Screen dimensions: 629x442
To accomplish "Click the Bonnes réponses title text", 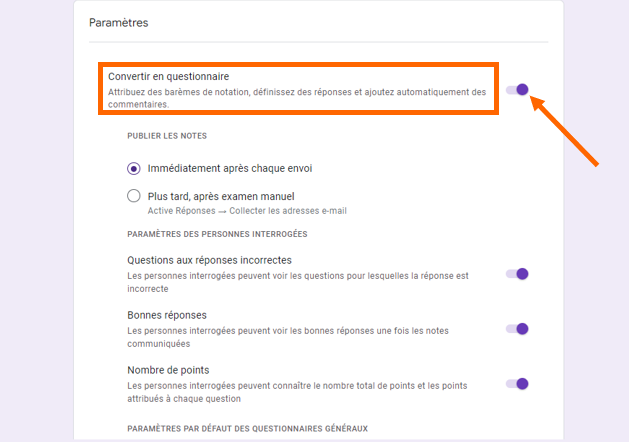I will 167,315.
